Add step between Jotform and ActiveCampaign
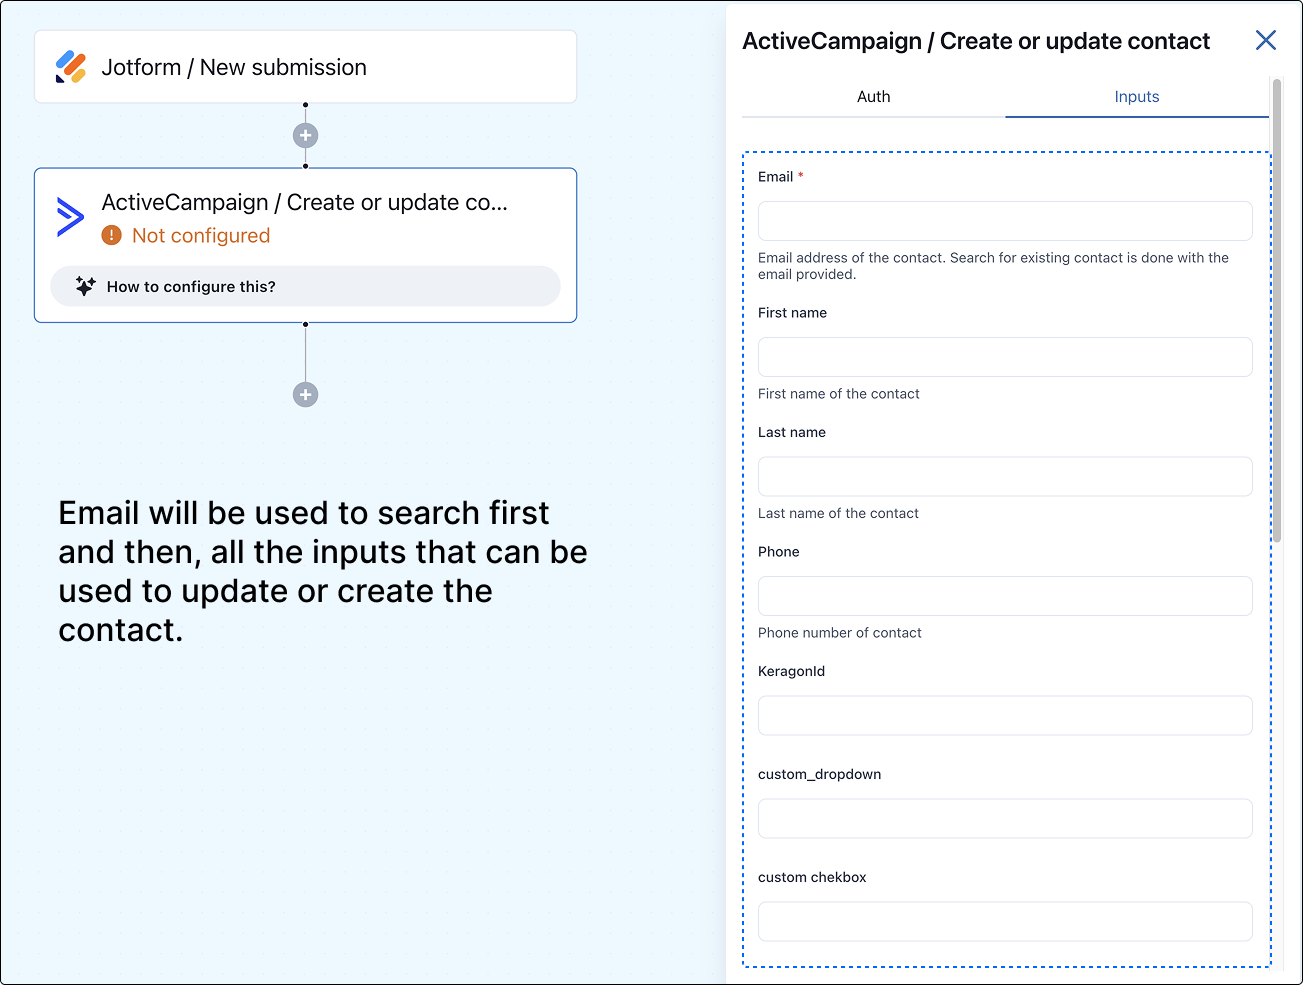The width and height of the screenshot is (1303, 986). (x=305, y=135)
